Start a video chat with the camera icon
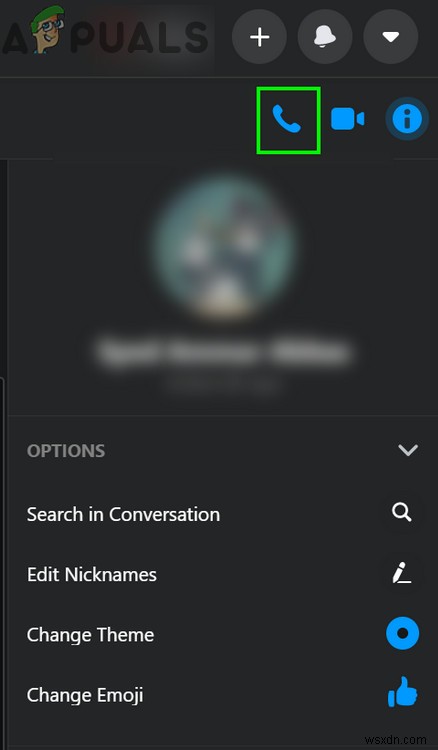Screen dimensions: 438x750 click(348, 119)
